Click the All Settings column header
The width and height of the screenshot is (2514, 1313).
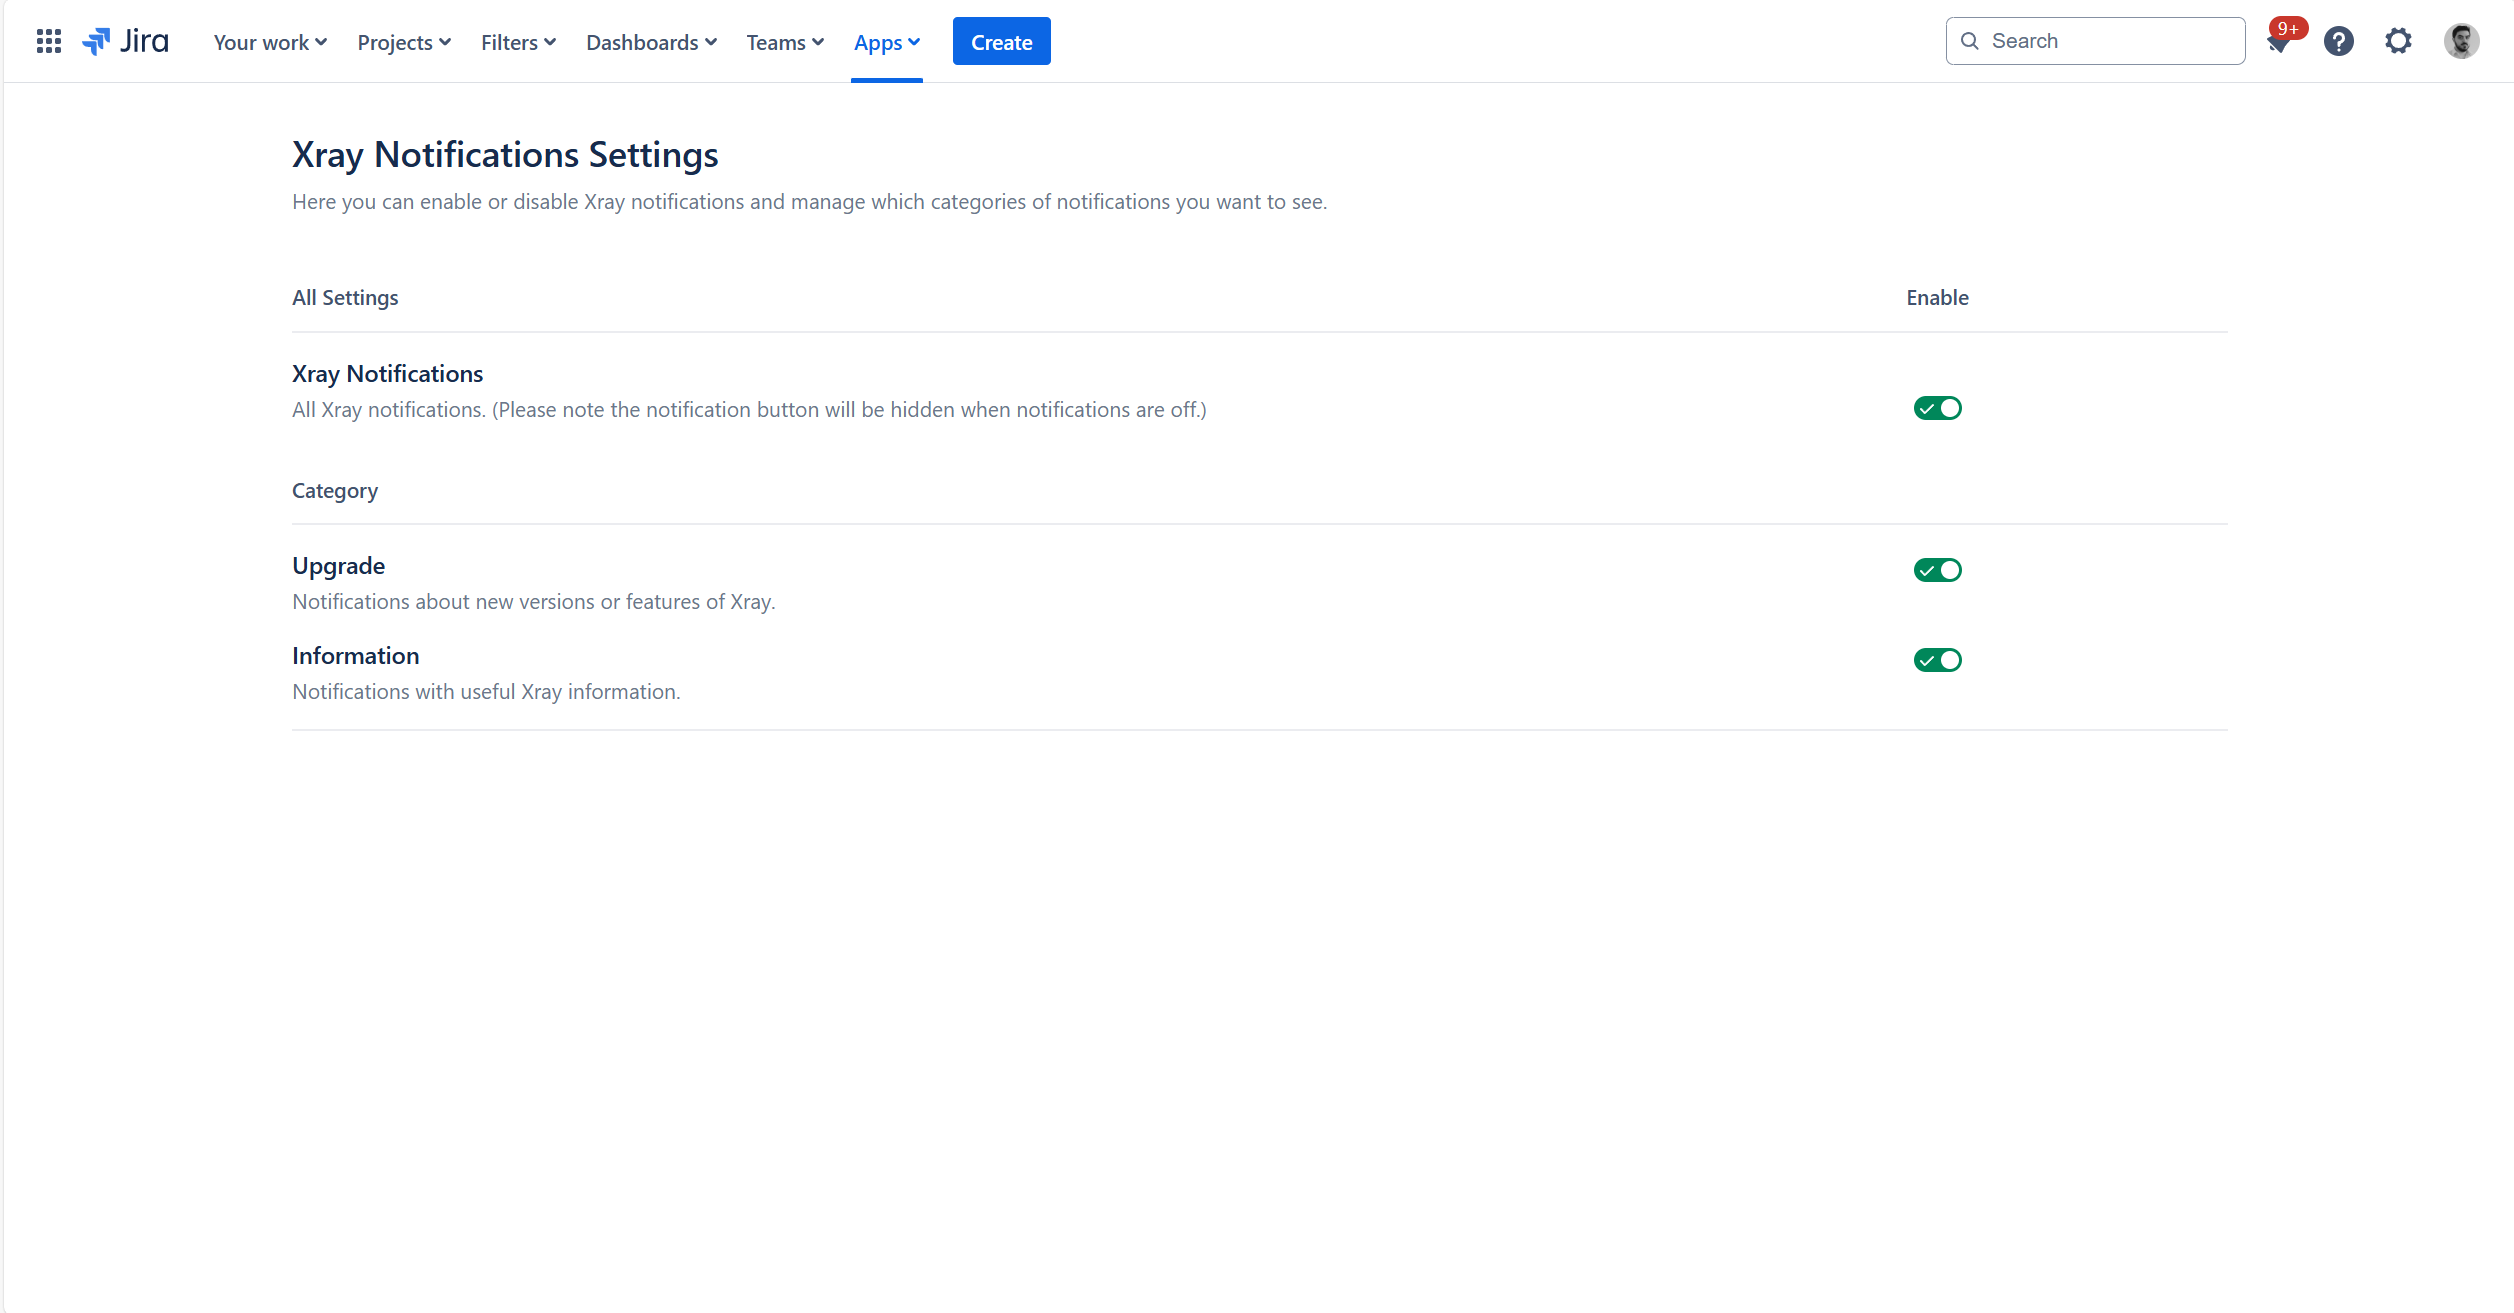click(x=345, y=298)
